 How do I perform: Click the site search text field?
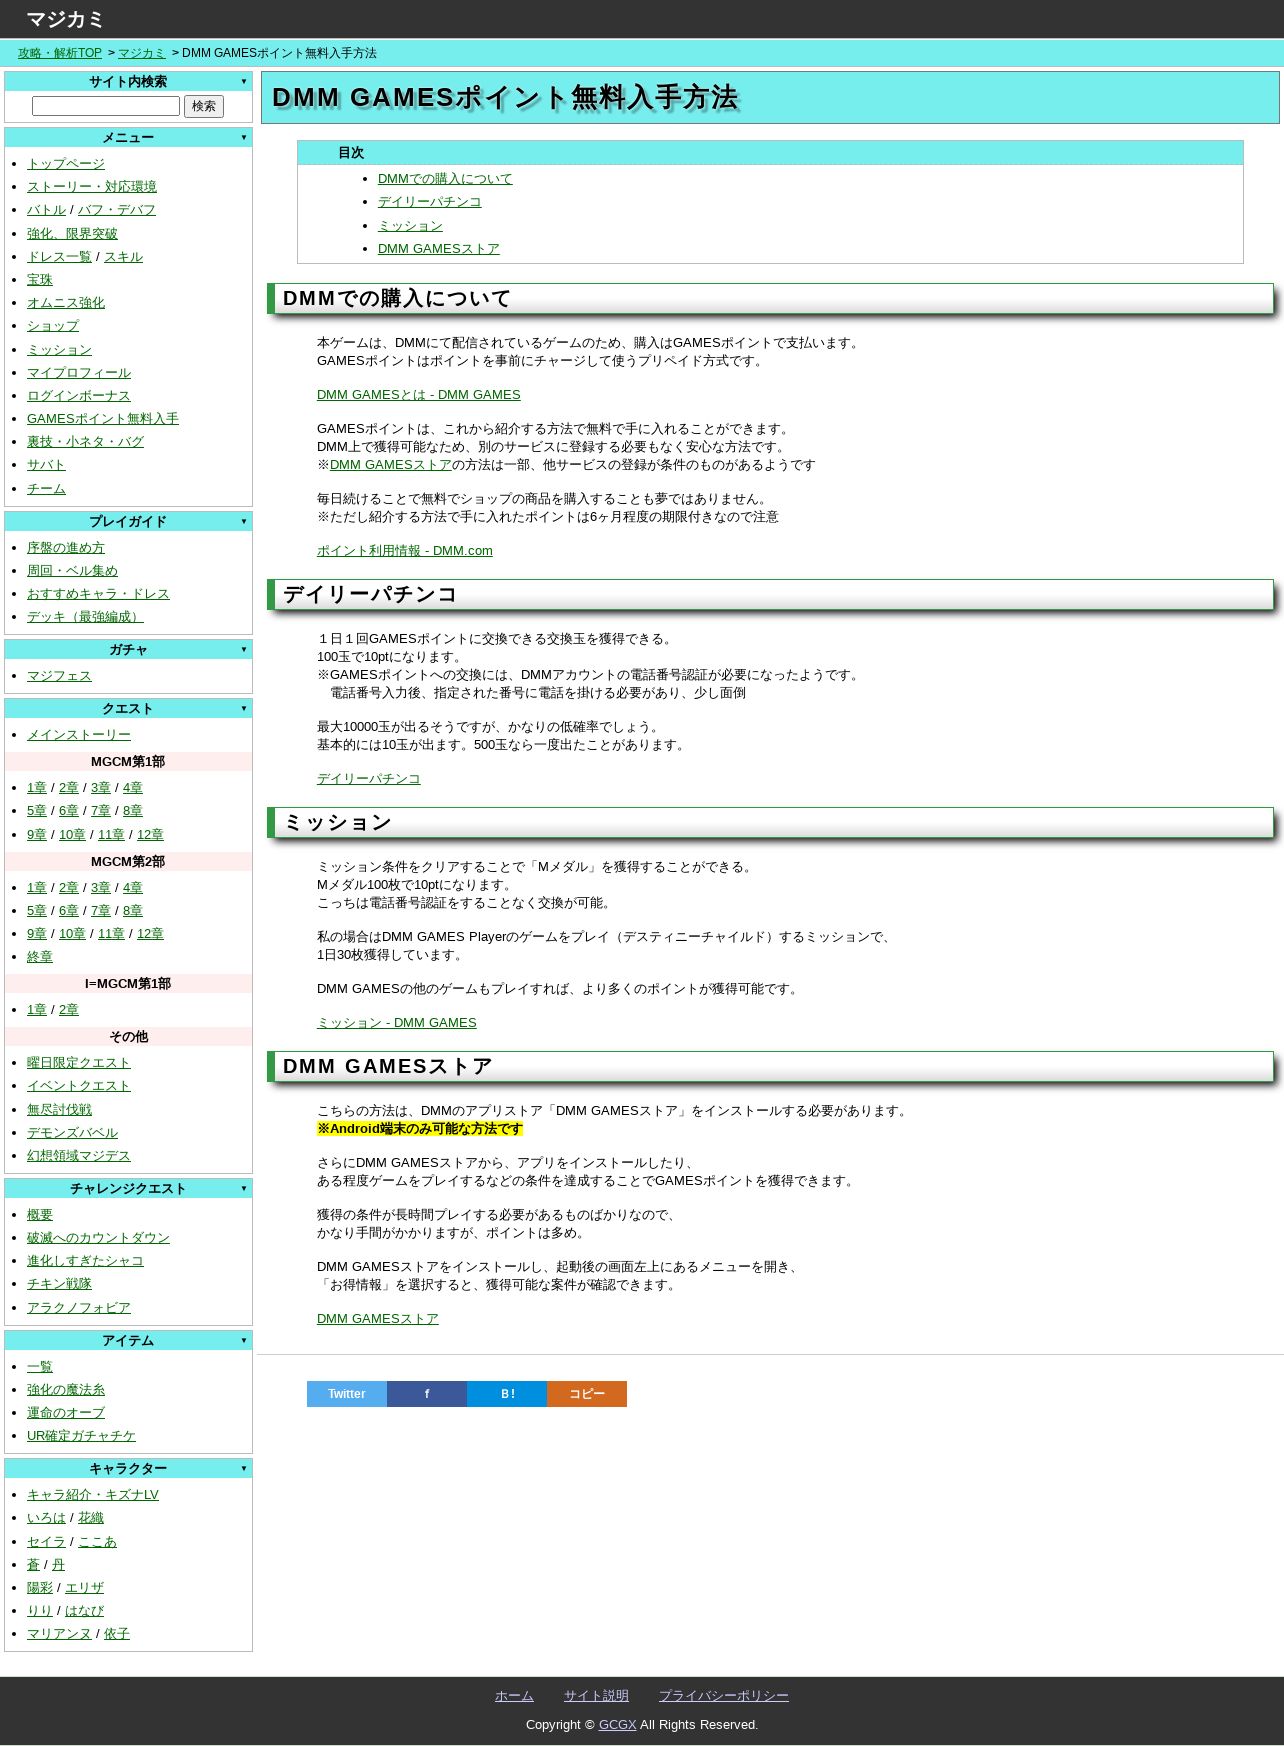106,106
